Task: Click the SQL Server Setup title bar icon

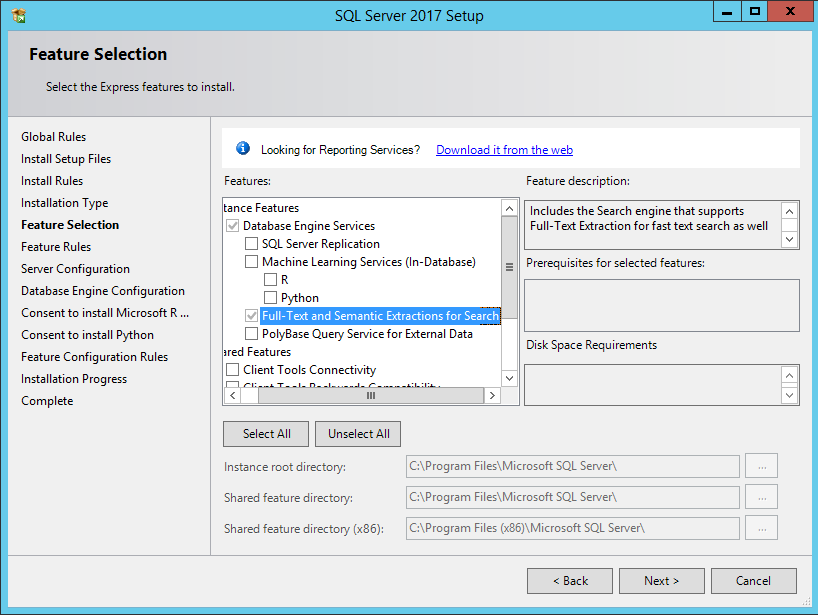Action: pos(18,15)
